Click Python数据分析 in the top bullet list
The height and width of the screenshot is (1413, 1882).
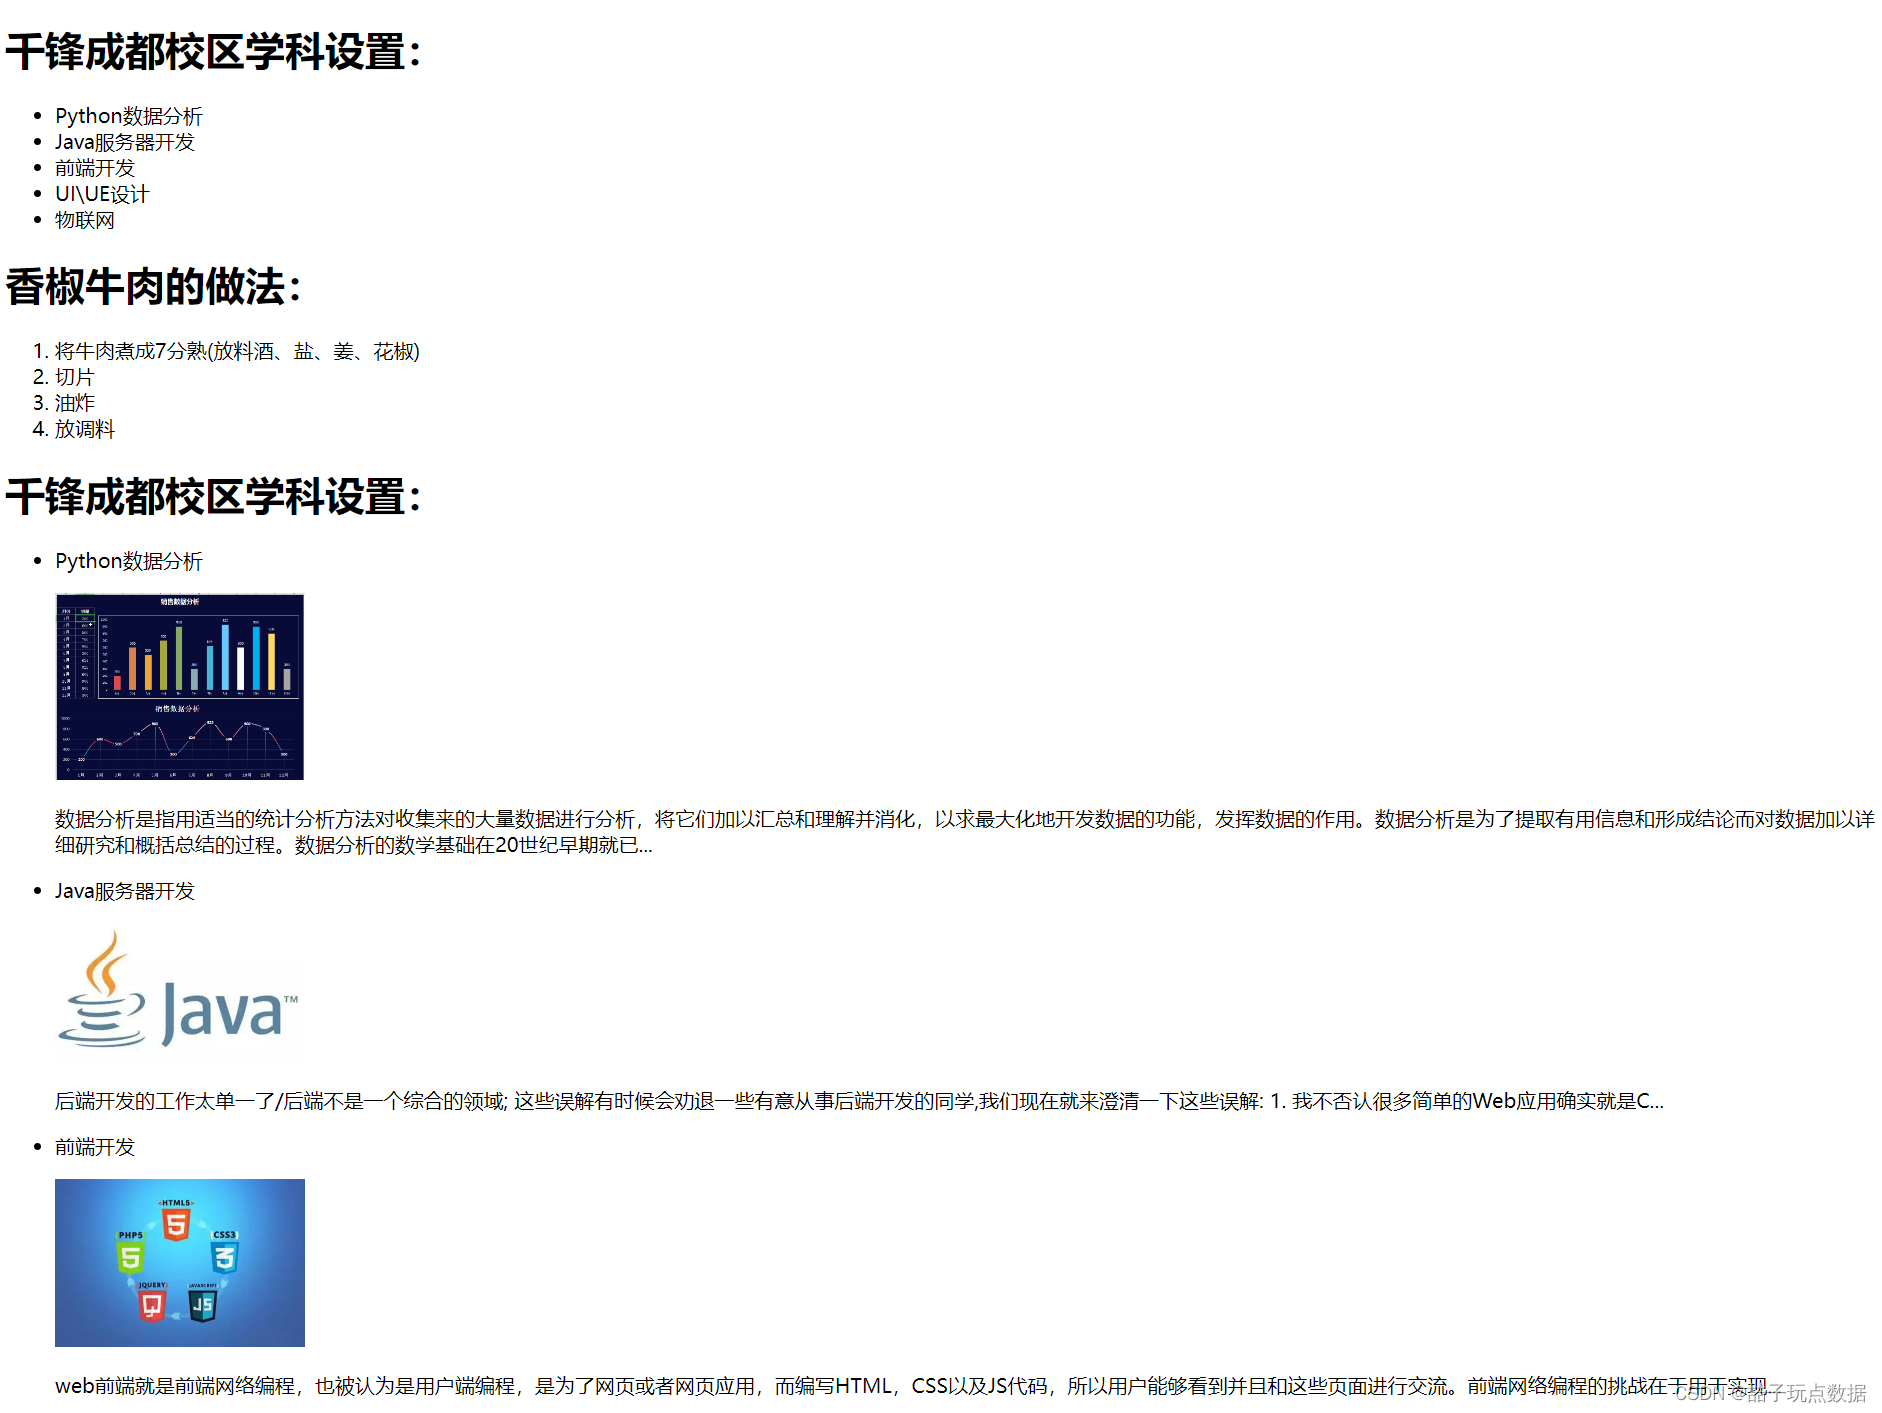[x=129, y=116]
